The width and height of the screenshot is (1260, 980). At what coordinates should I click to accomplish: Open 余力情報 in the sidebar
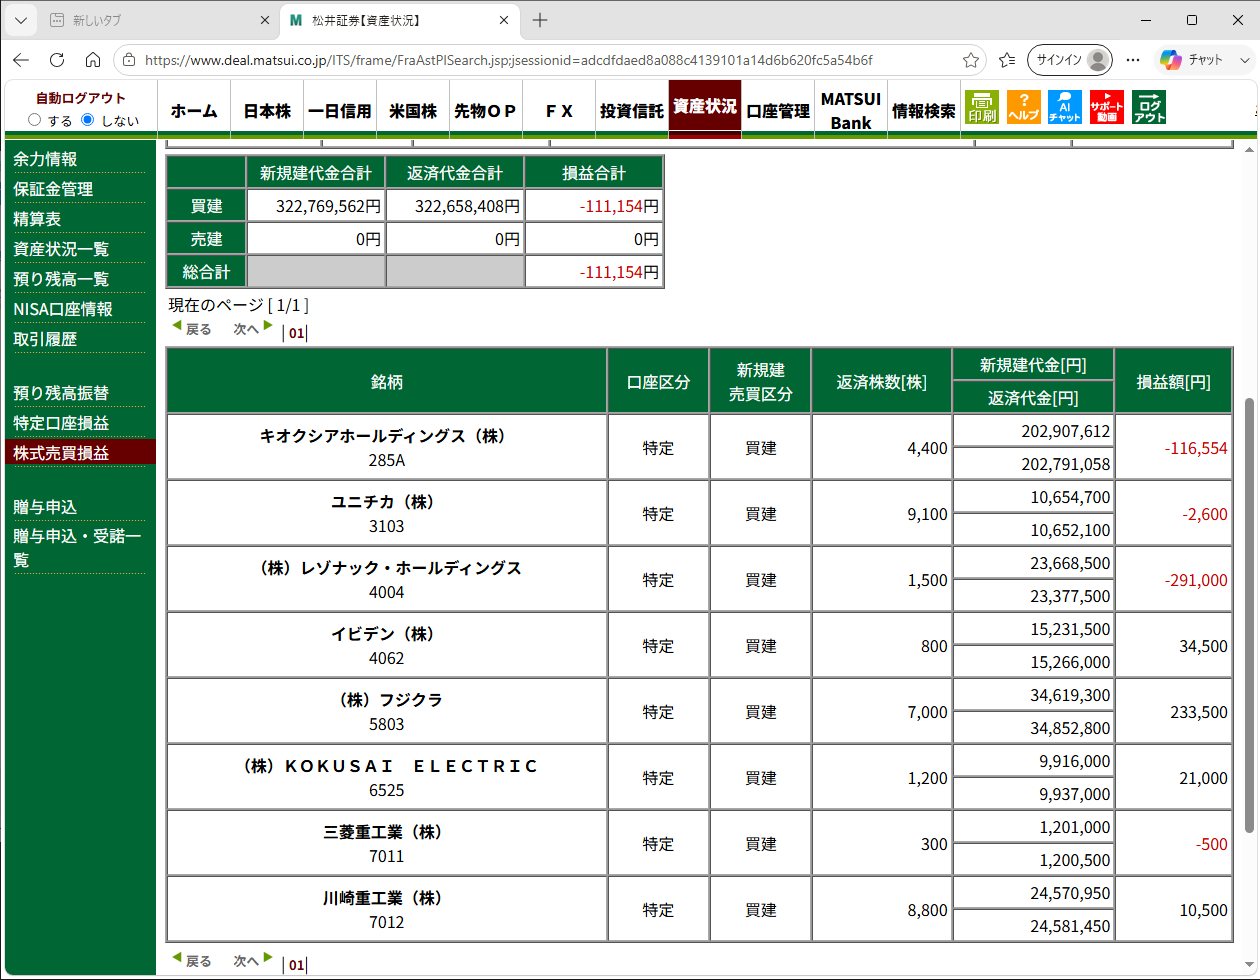tap(45, 159)
